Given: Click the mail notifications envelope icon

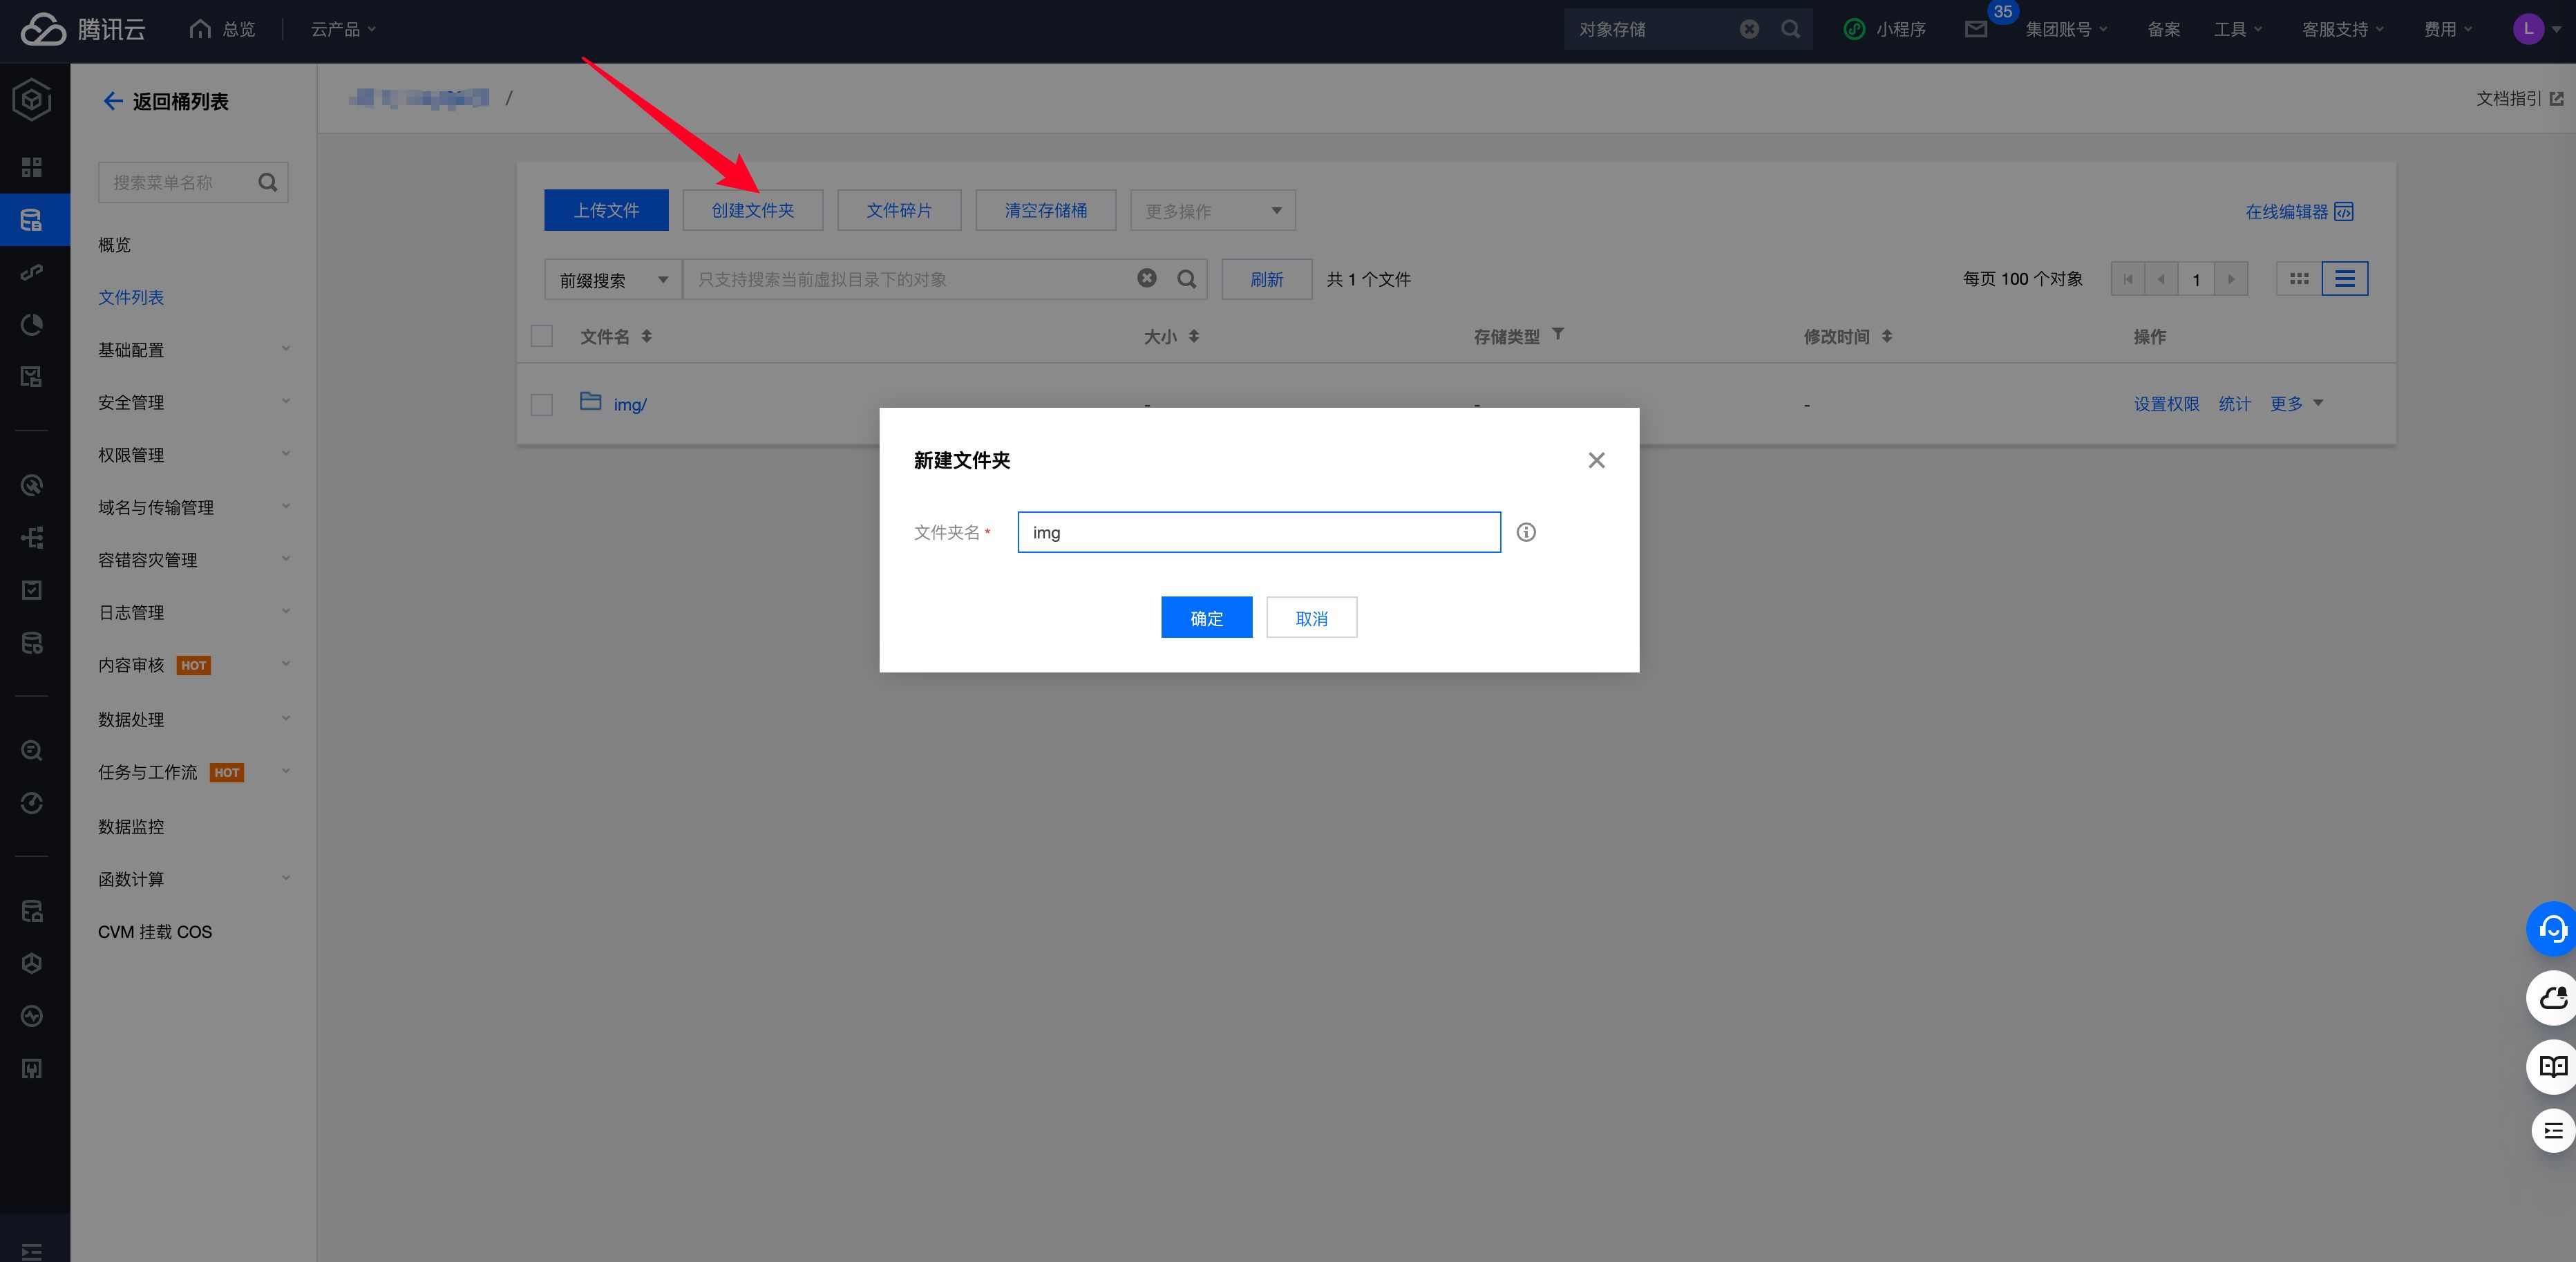Looking at the screenshot, I should tap(1975, 29).
